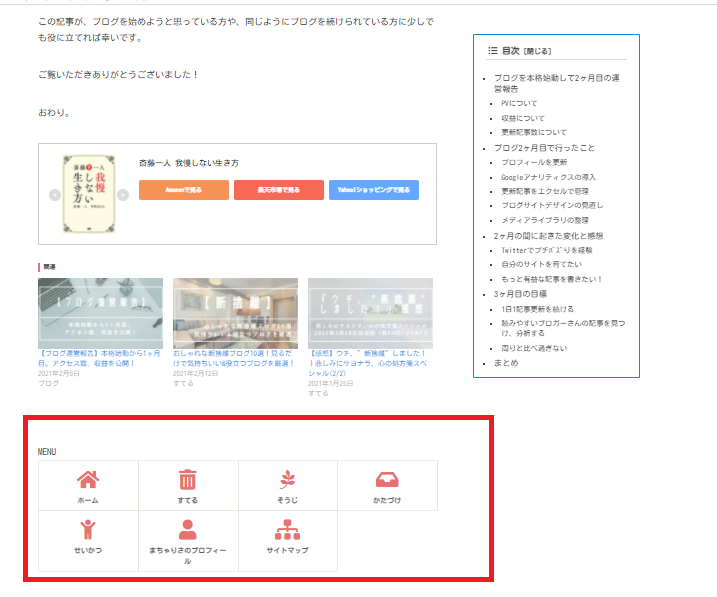Click the ホーム menu label
Screen dimensions: 717x597
[x=88, y=501]
